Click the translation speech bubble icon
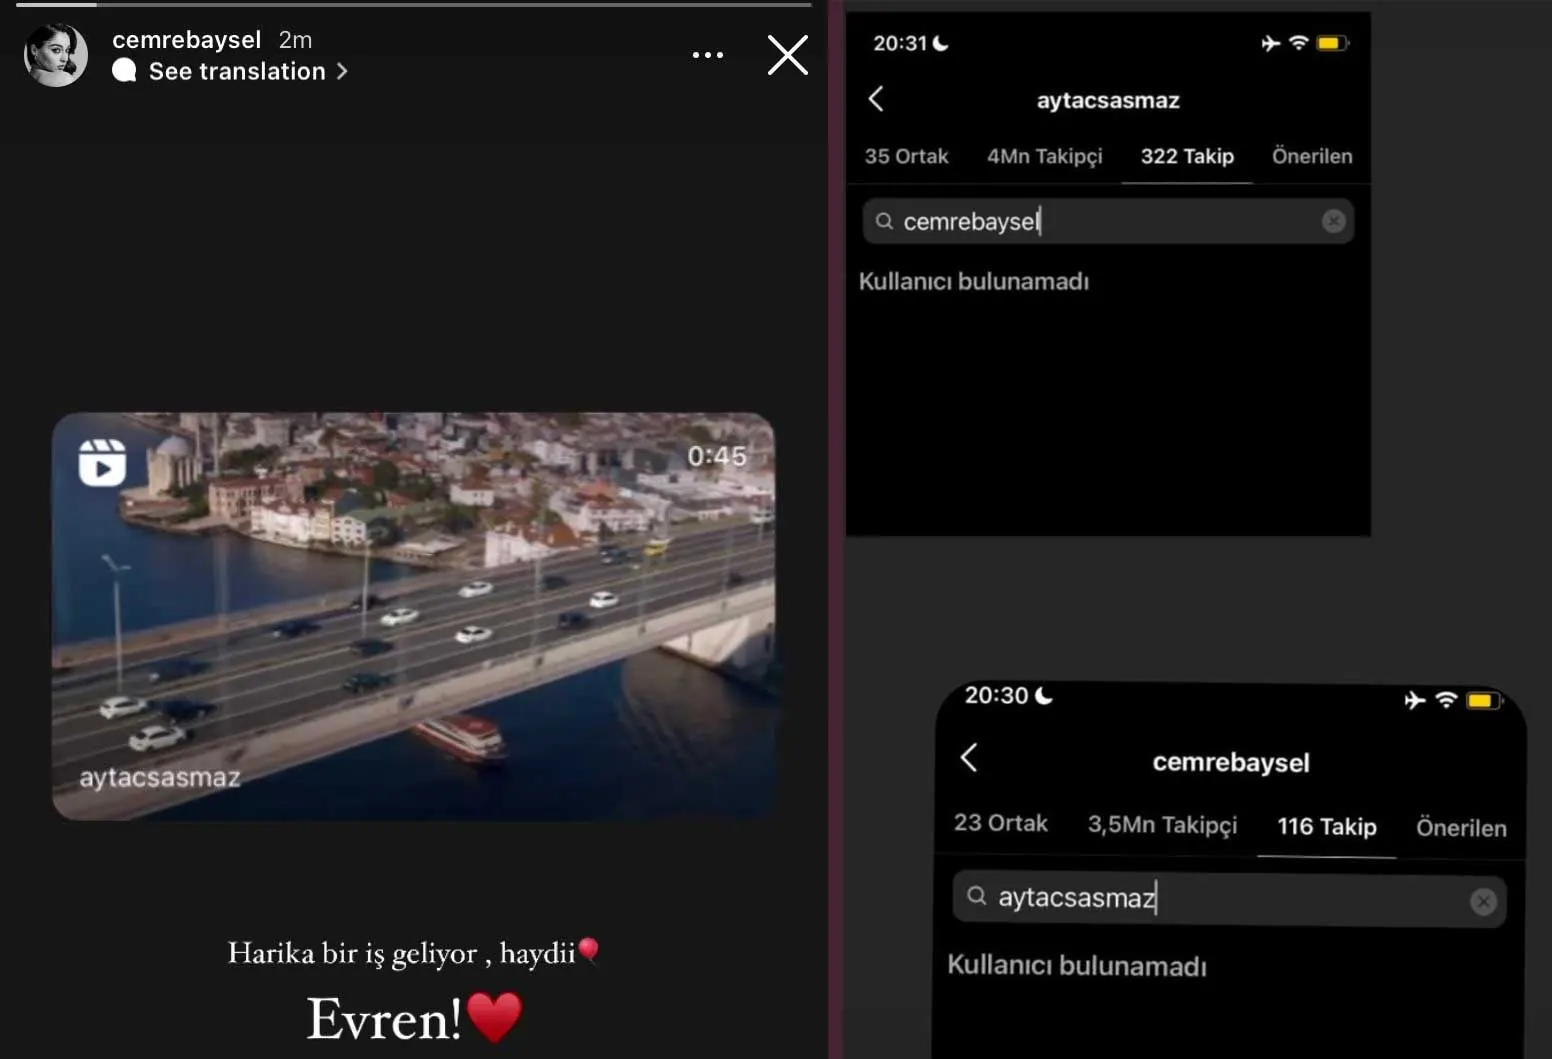 tap(124, 70)
